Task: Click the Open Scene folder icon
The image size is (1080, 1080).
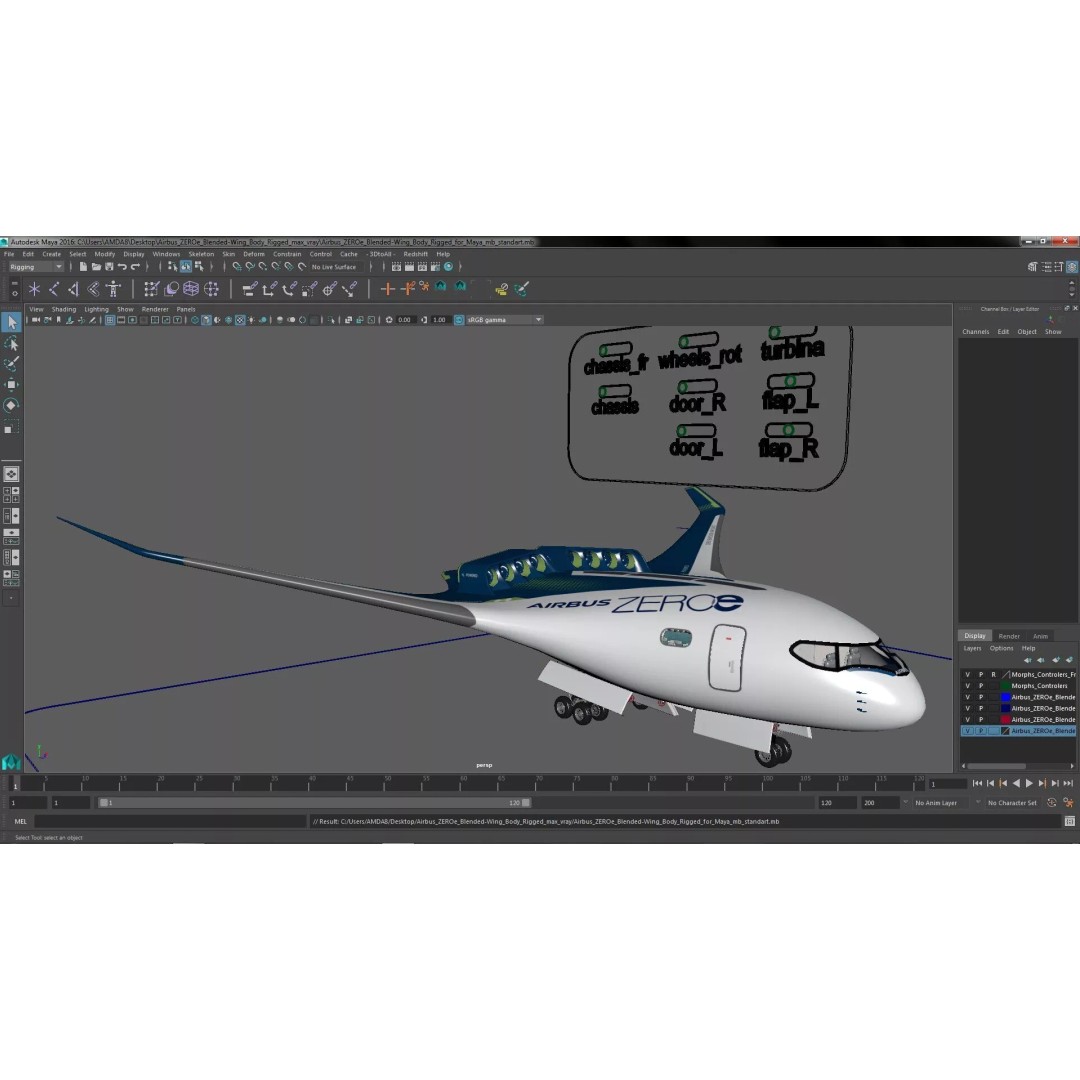Action: click(x=96, y=267)
